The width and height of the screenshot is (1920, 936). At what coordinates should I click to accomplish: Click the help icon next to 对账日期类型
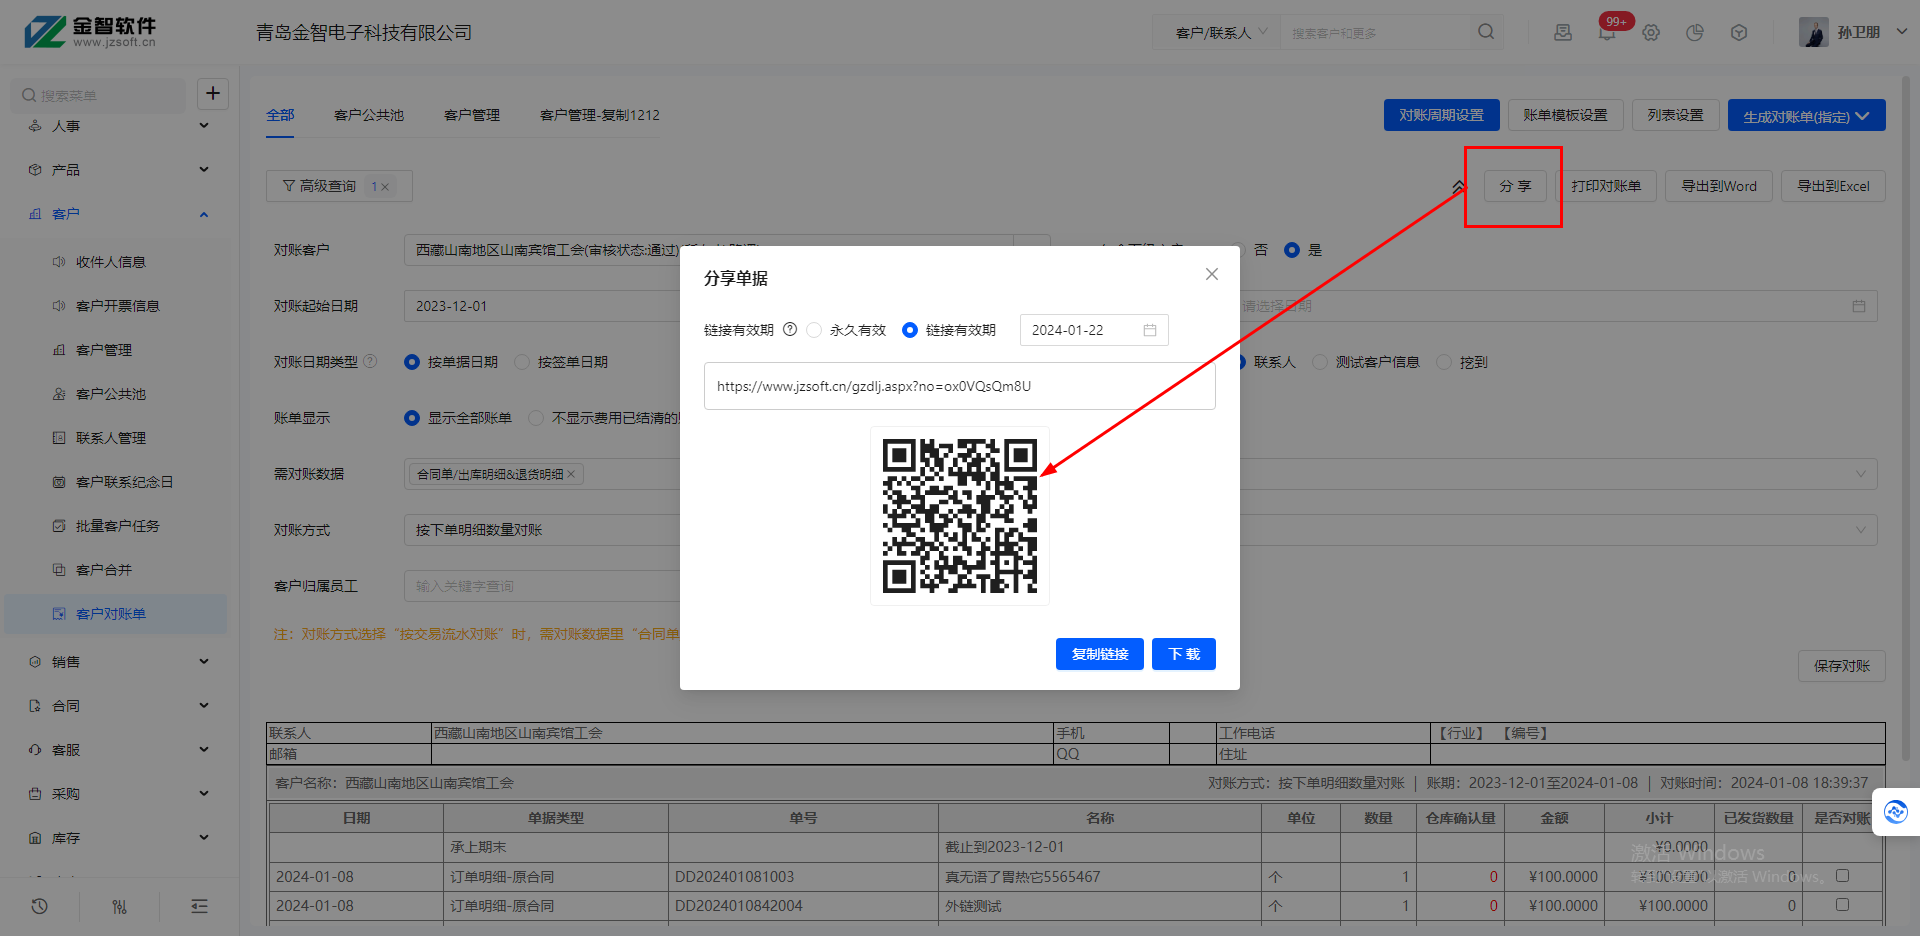pos(370,361)
